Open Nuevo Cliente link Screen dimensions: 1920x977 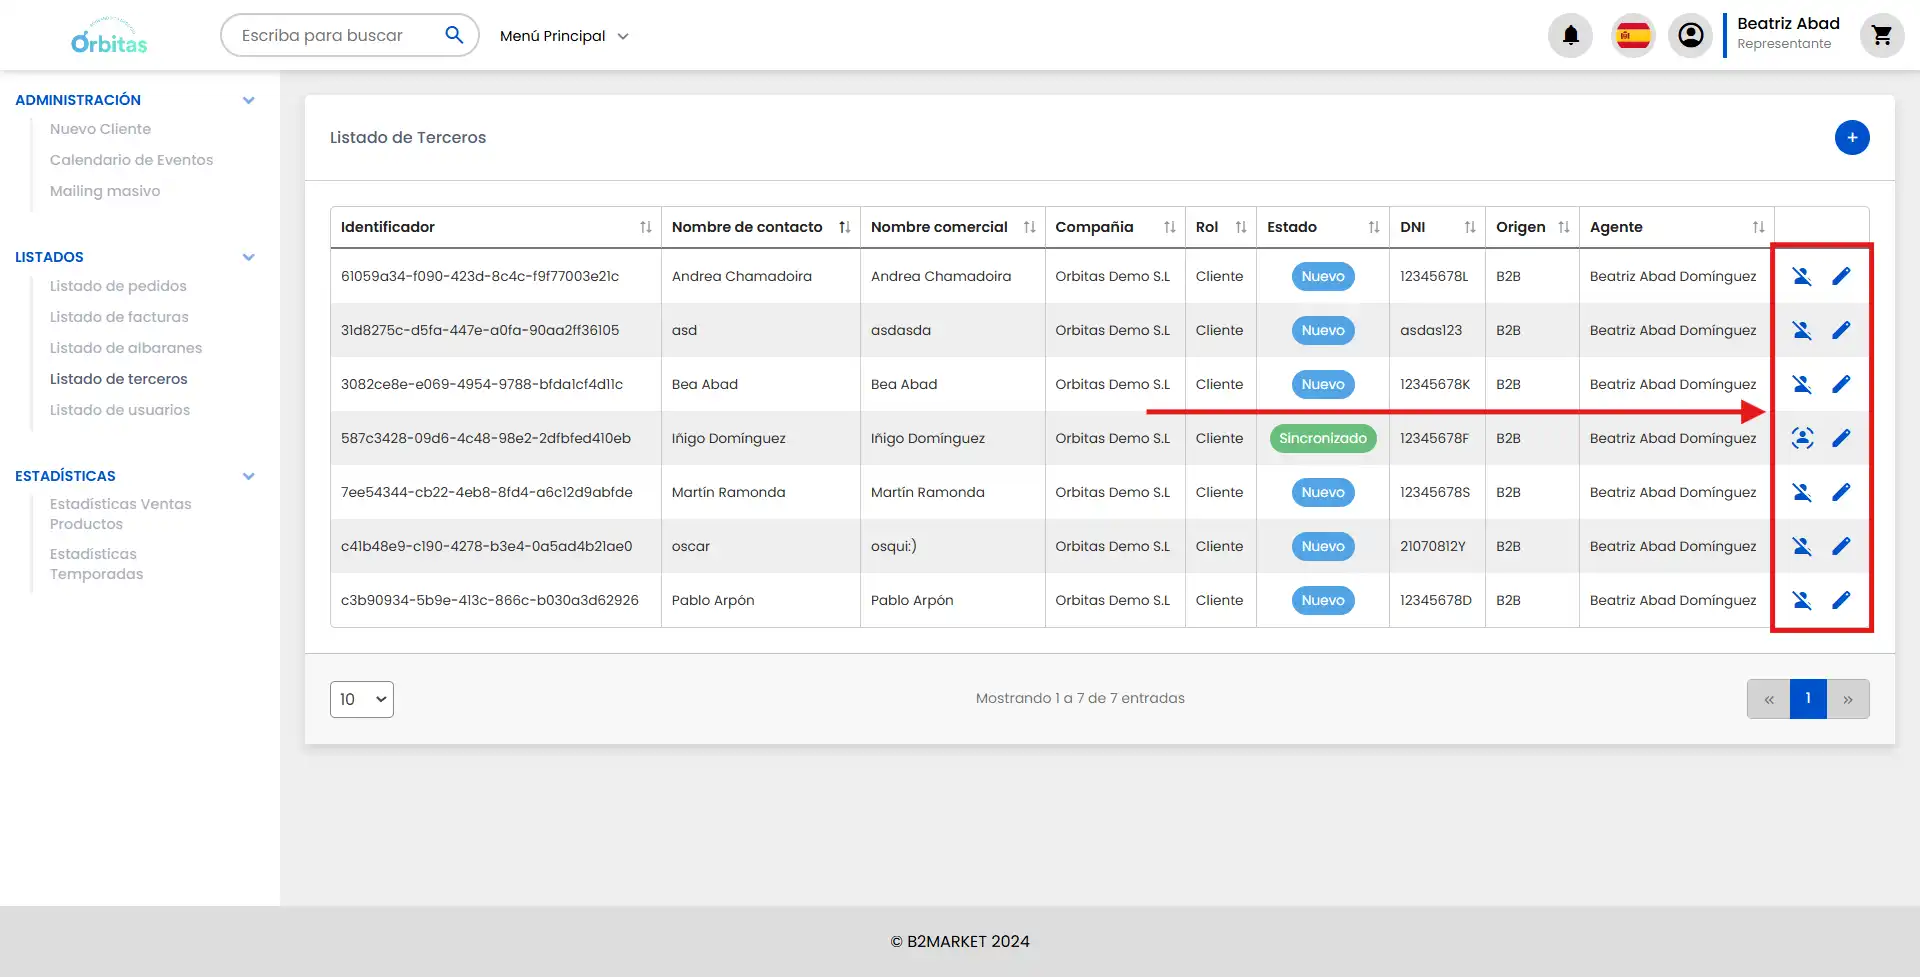tap(101, 129)
